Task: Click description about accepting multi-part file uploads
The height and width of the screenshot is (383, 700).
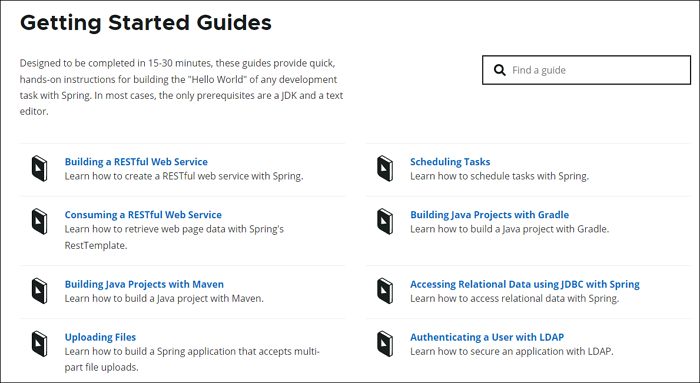Action: (x=192, y=359)
